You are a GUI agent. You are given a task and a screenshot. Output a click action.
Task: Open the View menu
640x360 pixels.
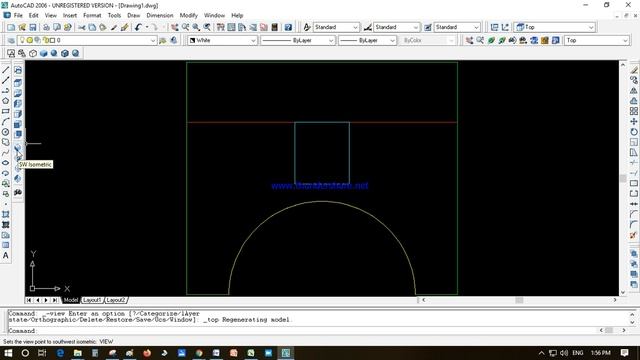51,15
